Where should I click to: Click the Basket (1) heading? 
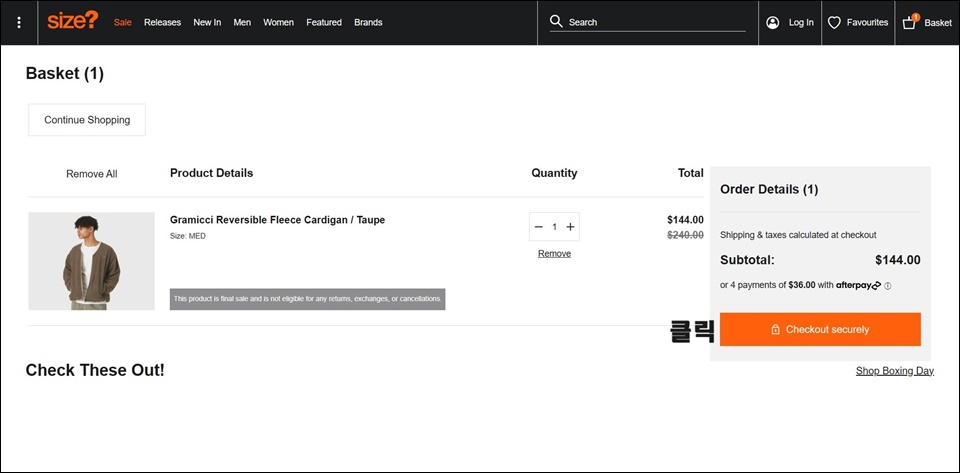65,74
